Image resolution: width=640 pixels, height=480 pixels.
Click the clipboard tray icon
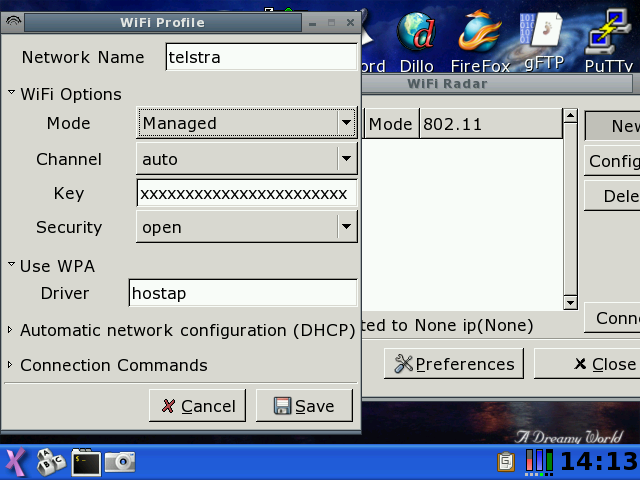click(x=508, y=462)
